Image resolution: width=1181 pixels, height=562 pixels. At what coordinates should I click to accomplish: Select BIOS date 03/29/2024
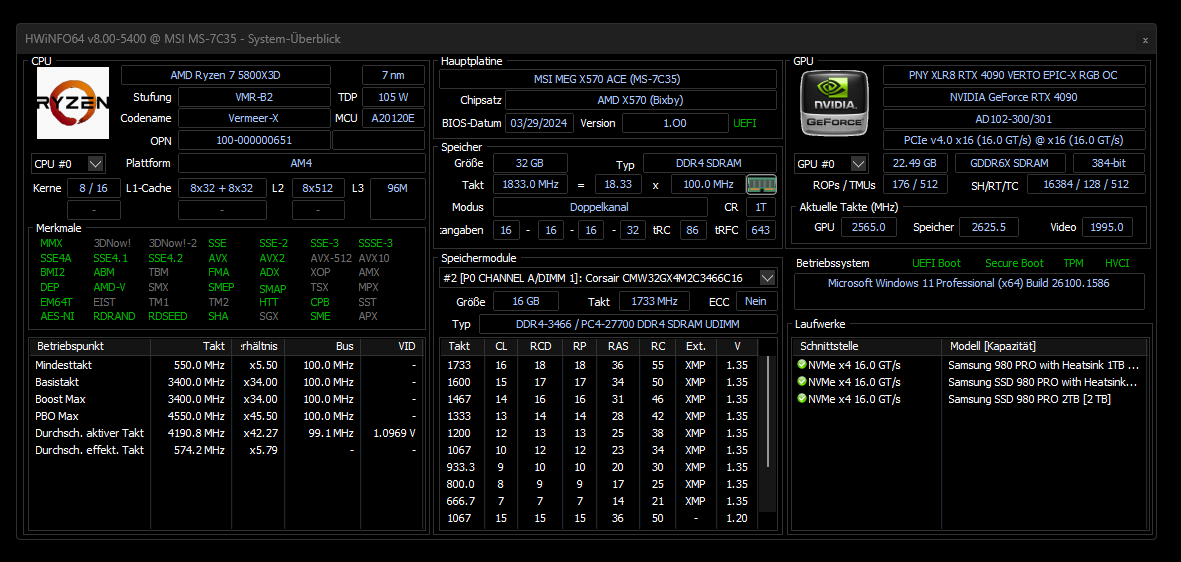click(x=539, y=123)
